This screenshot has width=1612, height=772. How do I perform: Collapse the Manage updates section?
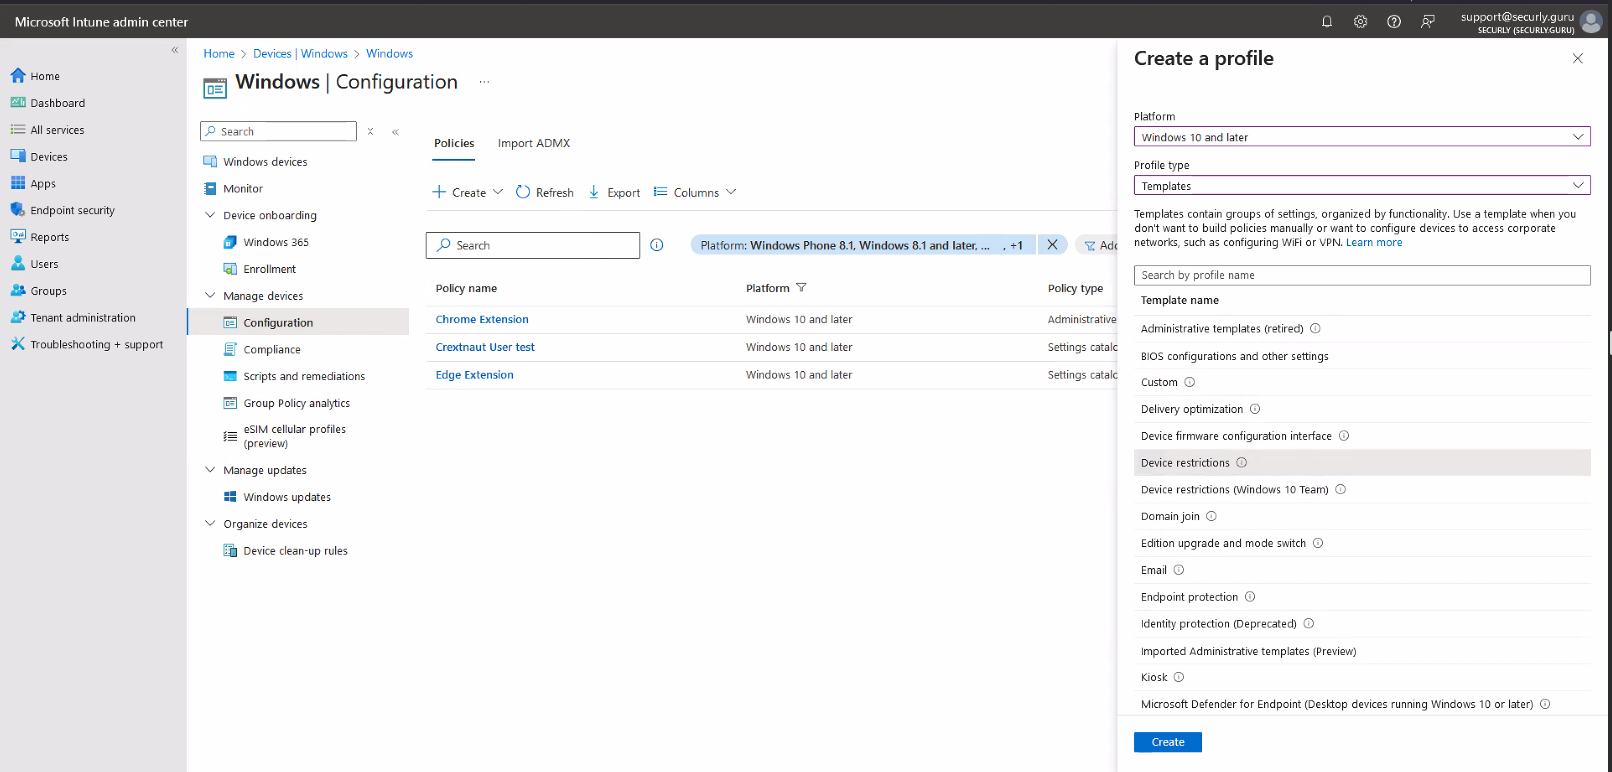(210, 470)
